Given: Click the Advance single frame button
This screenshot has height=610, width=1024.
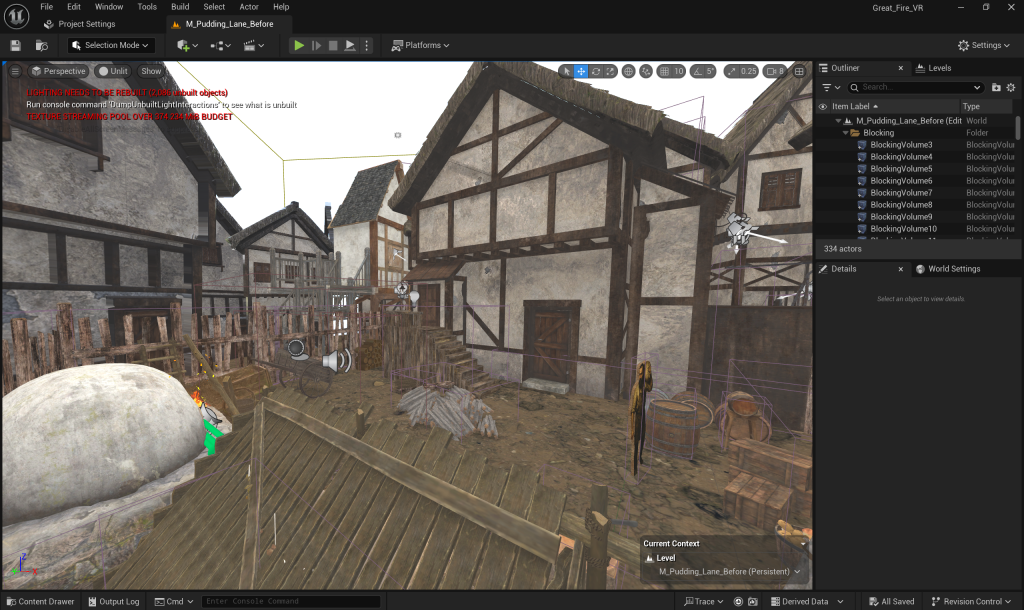Looking at the screenshot, I should click(x=317, y=46).
